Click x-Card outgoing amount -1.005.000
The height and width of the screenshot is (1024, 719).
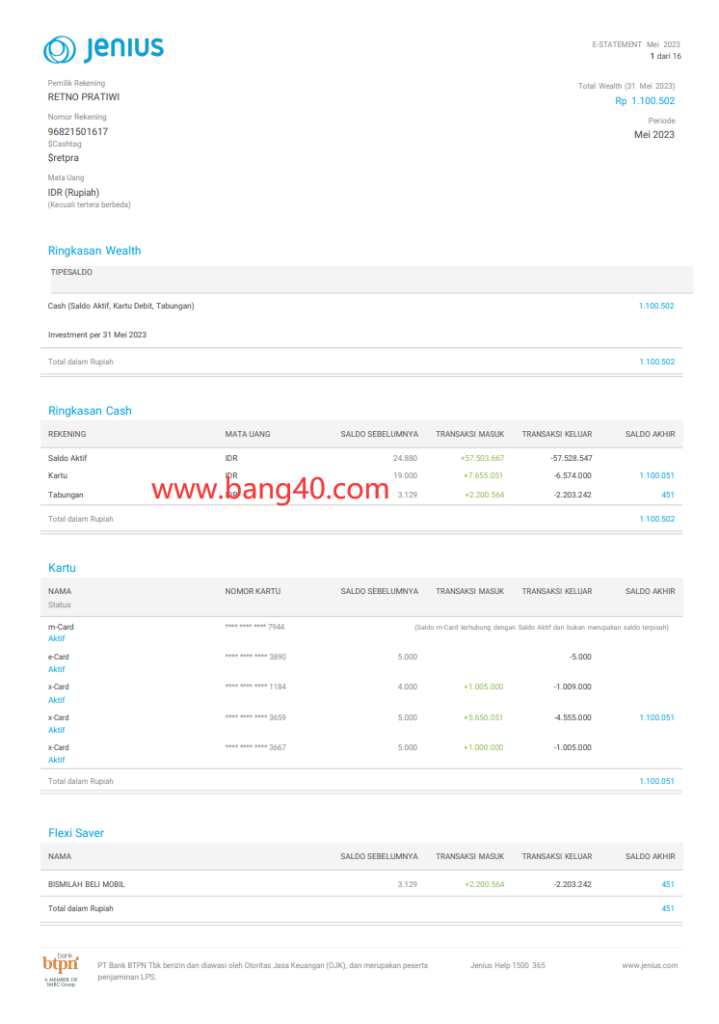click(x=573, y=747)
